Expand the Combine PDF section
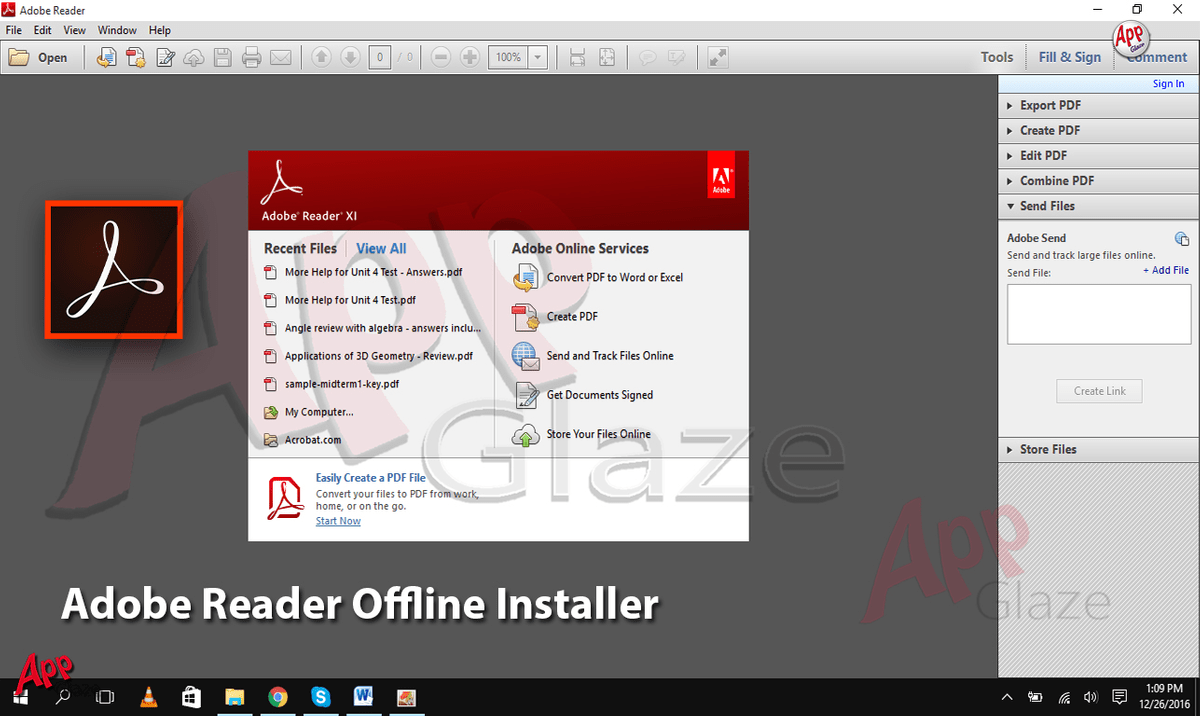Image resolution: width=1200 pixels, height=716 pixels. [x=1098, y=181]
